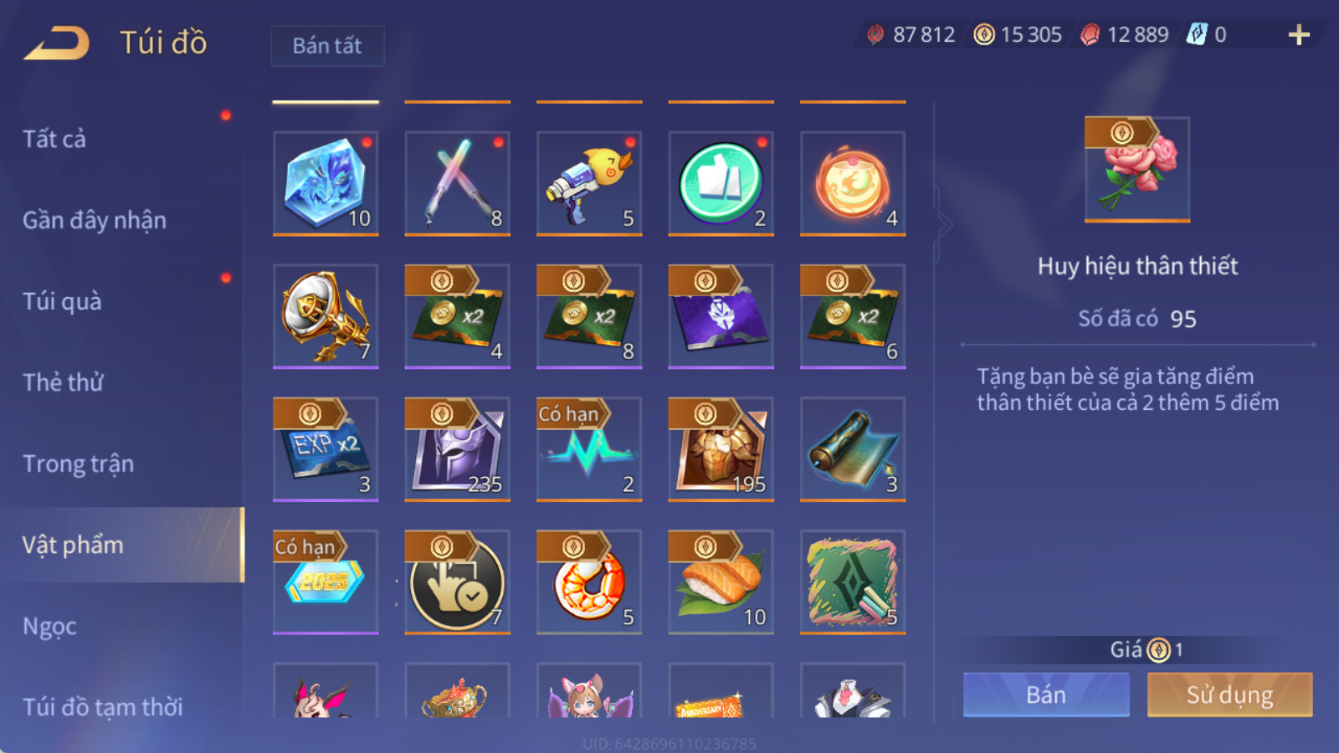
Task: Click the Bán tất button
Action: pos(328,46)
